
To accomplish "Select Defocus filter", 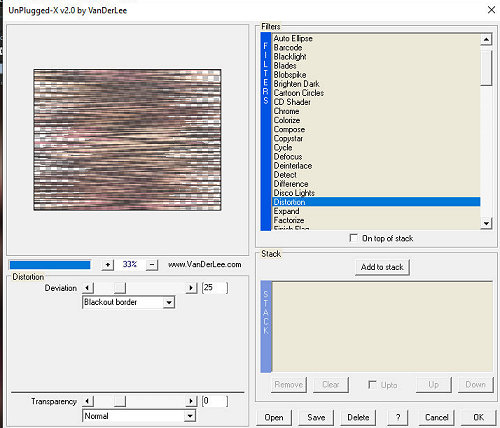I will click(376, 157).
